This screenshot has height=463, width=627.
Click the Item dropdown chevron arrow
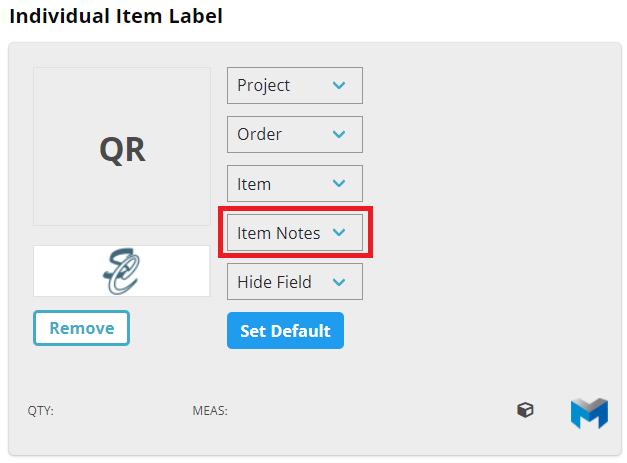point(339,184)
